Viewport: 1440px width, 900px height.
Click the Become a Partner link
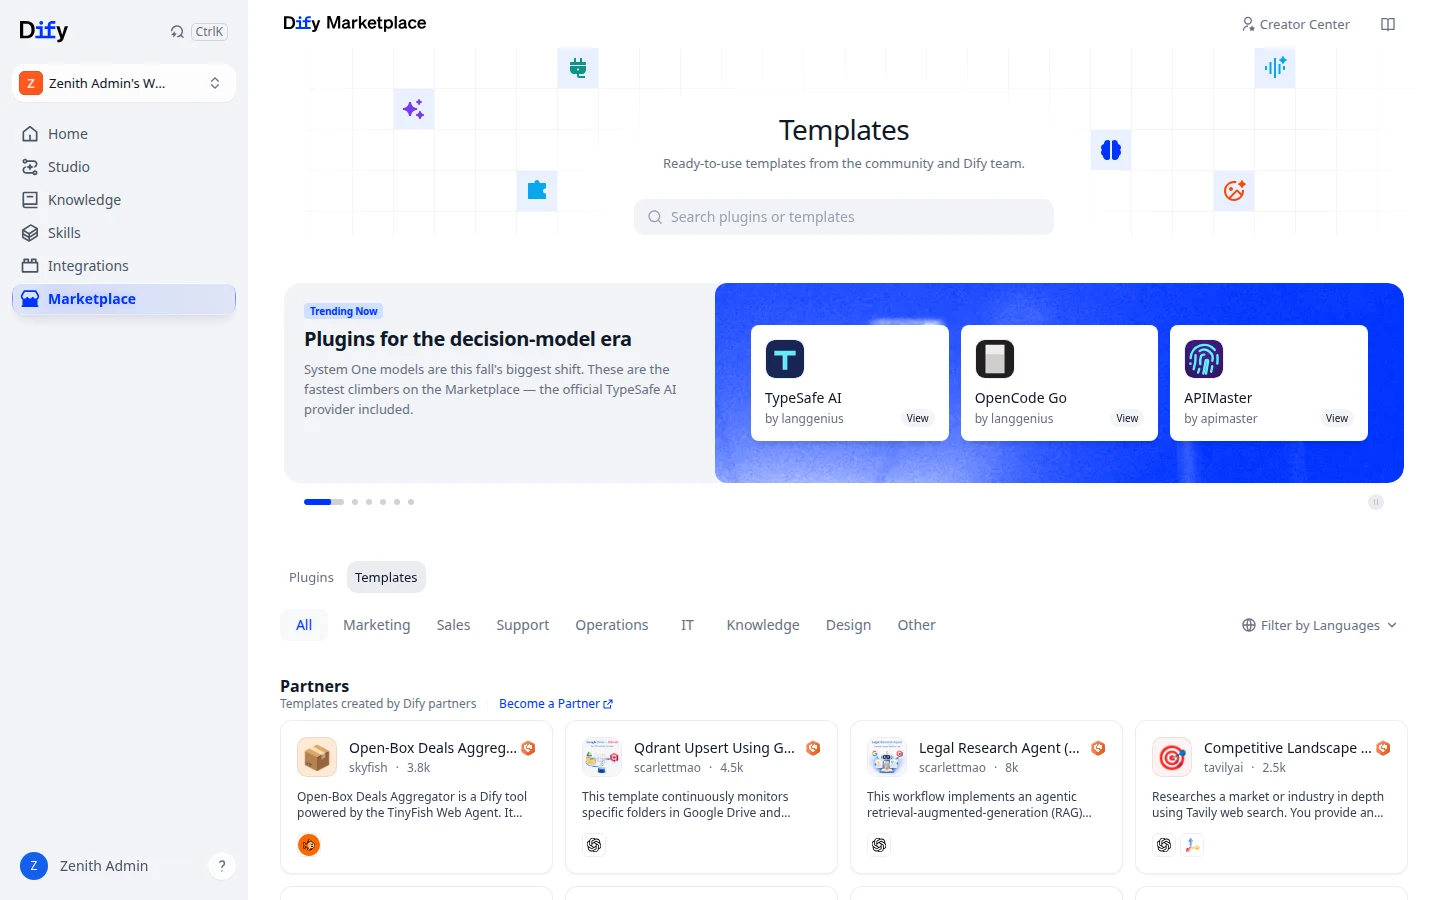[x=556, y=704]
